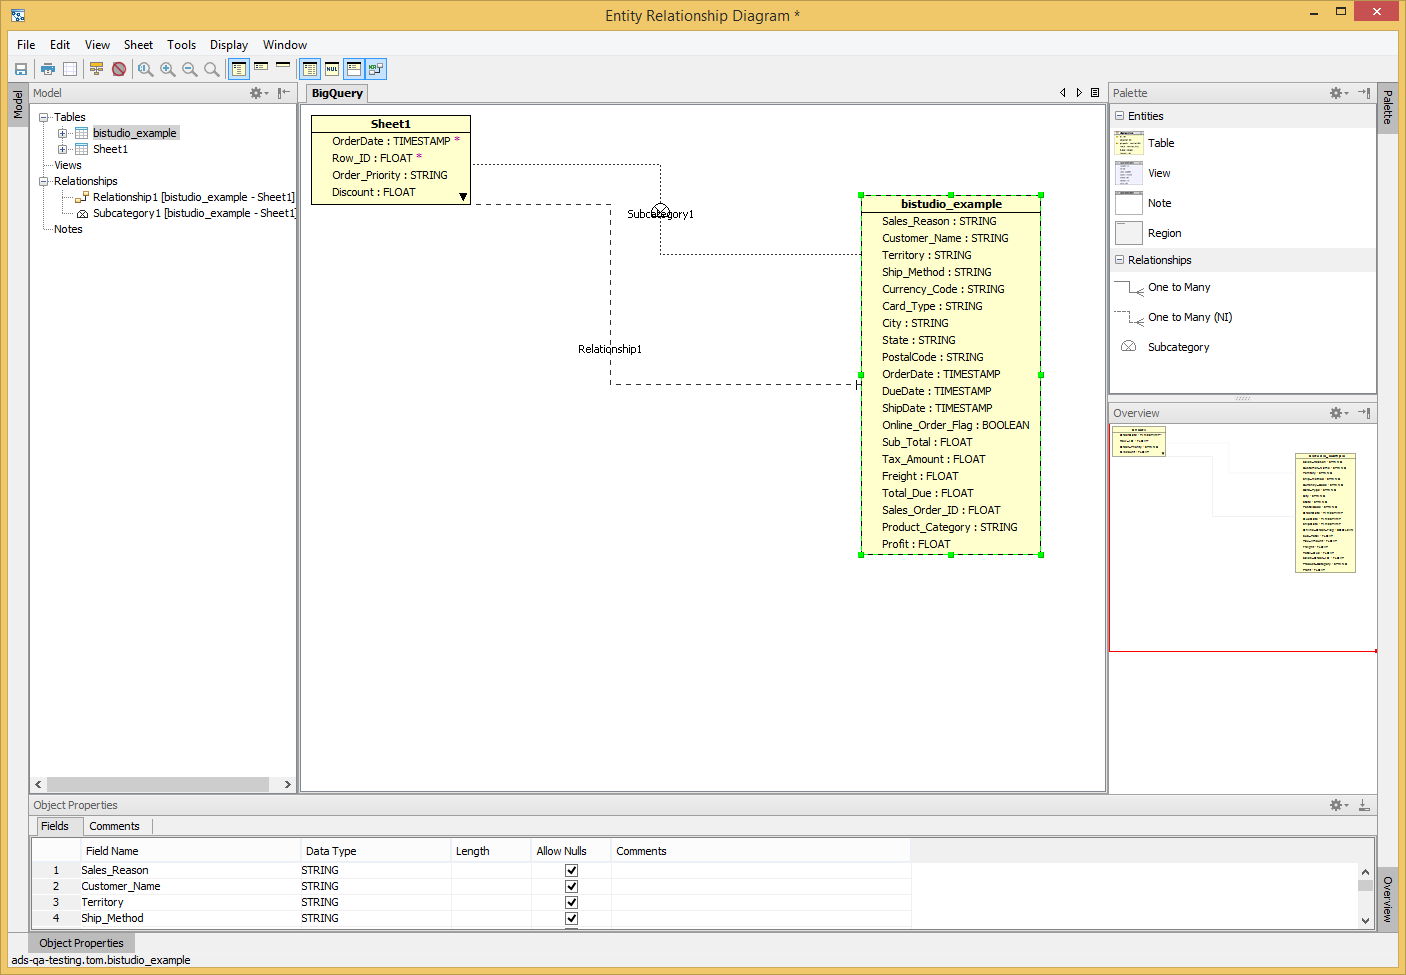Click the Save toolbar icon
Screen dimensions: 1406x975
coord(20,69)
